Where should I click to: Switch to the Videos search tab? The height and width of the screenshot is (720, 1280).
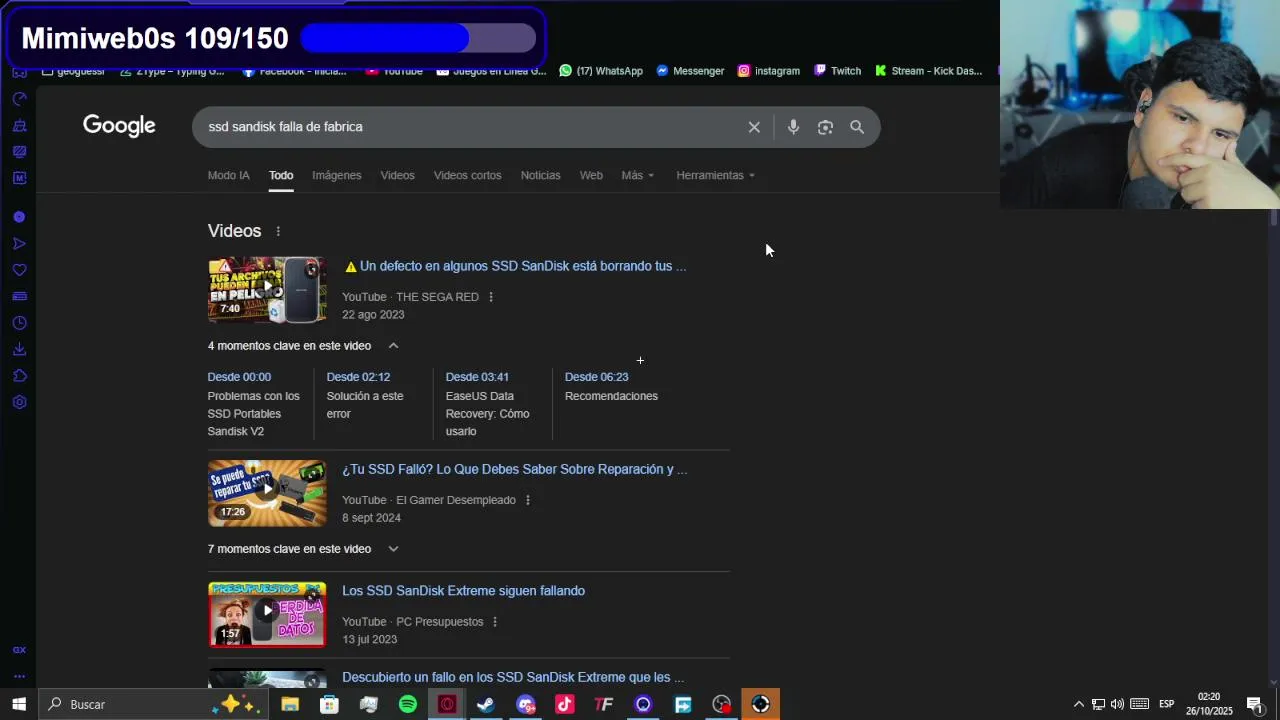coord(397,175)
